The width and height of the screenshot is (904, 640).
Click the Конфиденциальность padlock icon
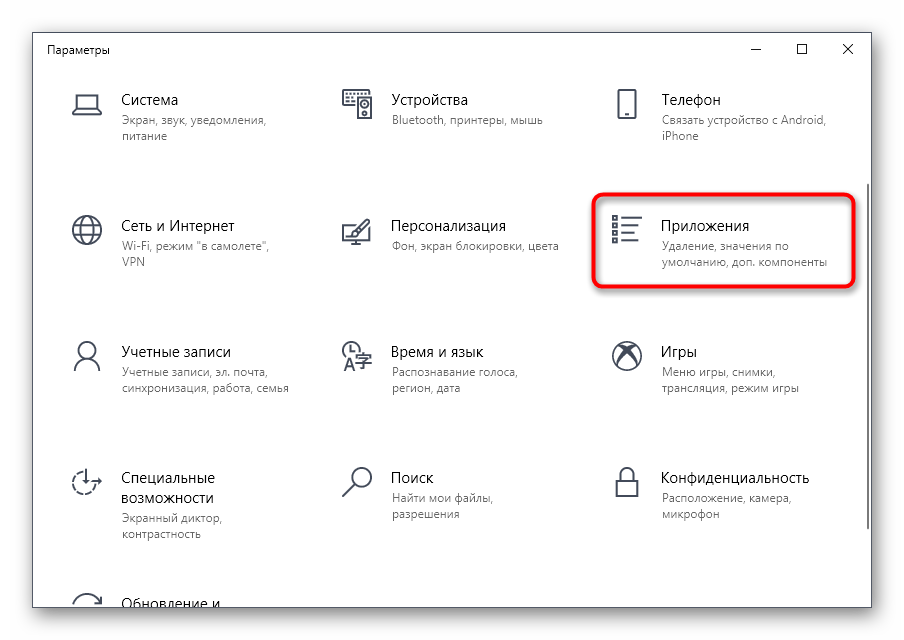627,481
